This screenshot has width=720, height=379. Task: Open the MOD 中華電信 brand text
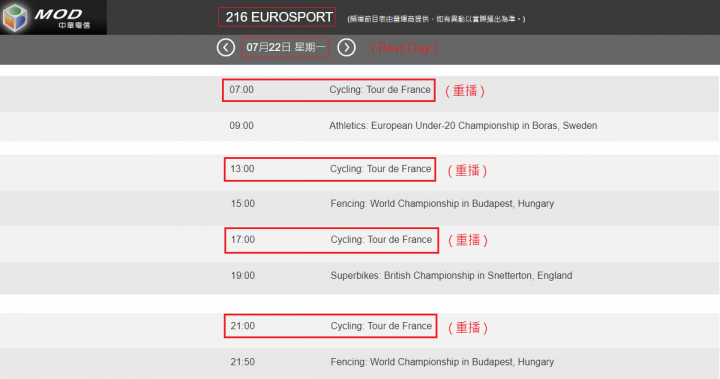pyautogui.click(x=63, y=18)
